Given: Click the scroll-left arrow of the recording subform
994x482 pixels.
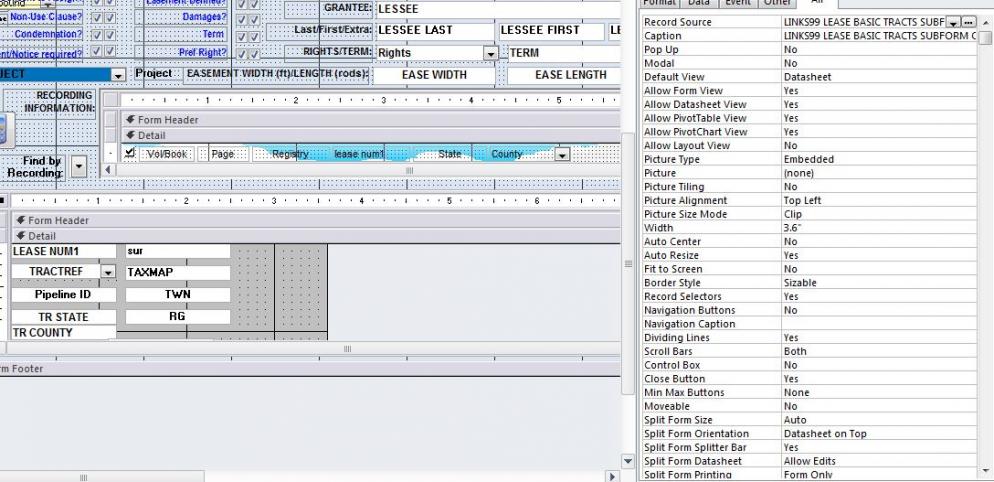Looking at the screenshot, I should [x=108, y=169].
